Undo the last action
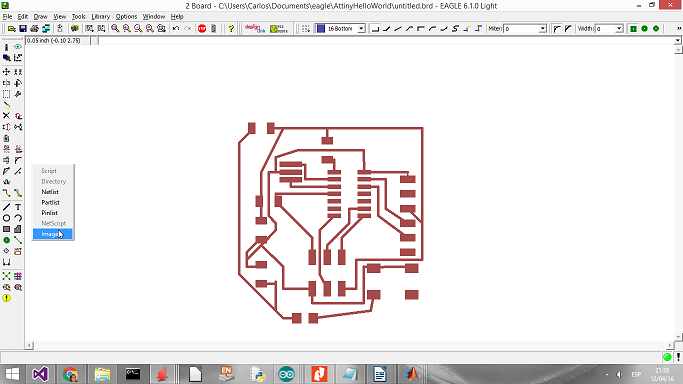This screenshot has height=384, width=683. 176,29
